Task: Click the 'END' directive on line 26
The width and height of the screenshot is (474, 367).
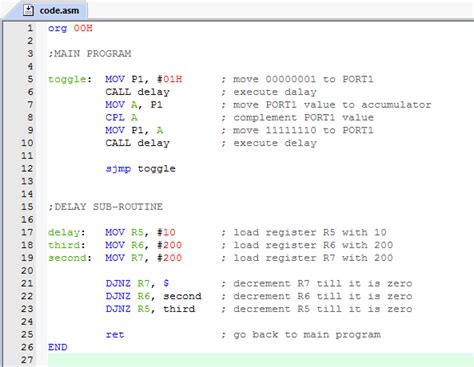Action: 58,347
